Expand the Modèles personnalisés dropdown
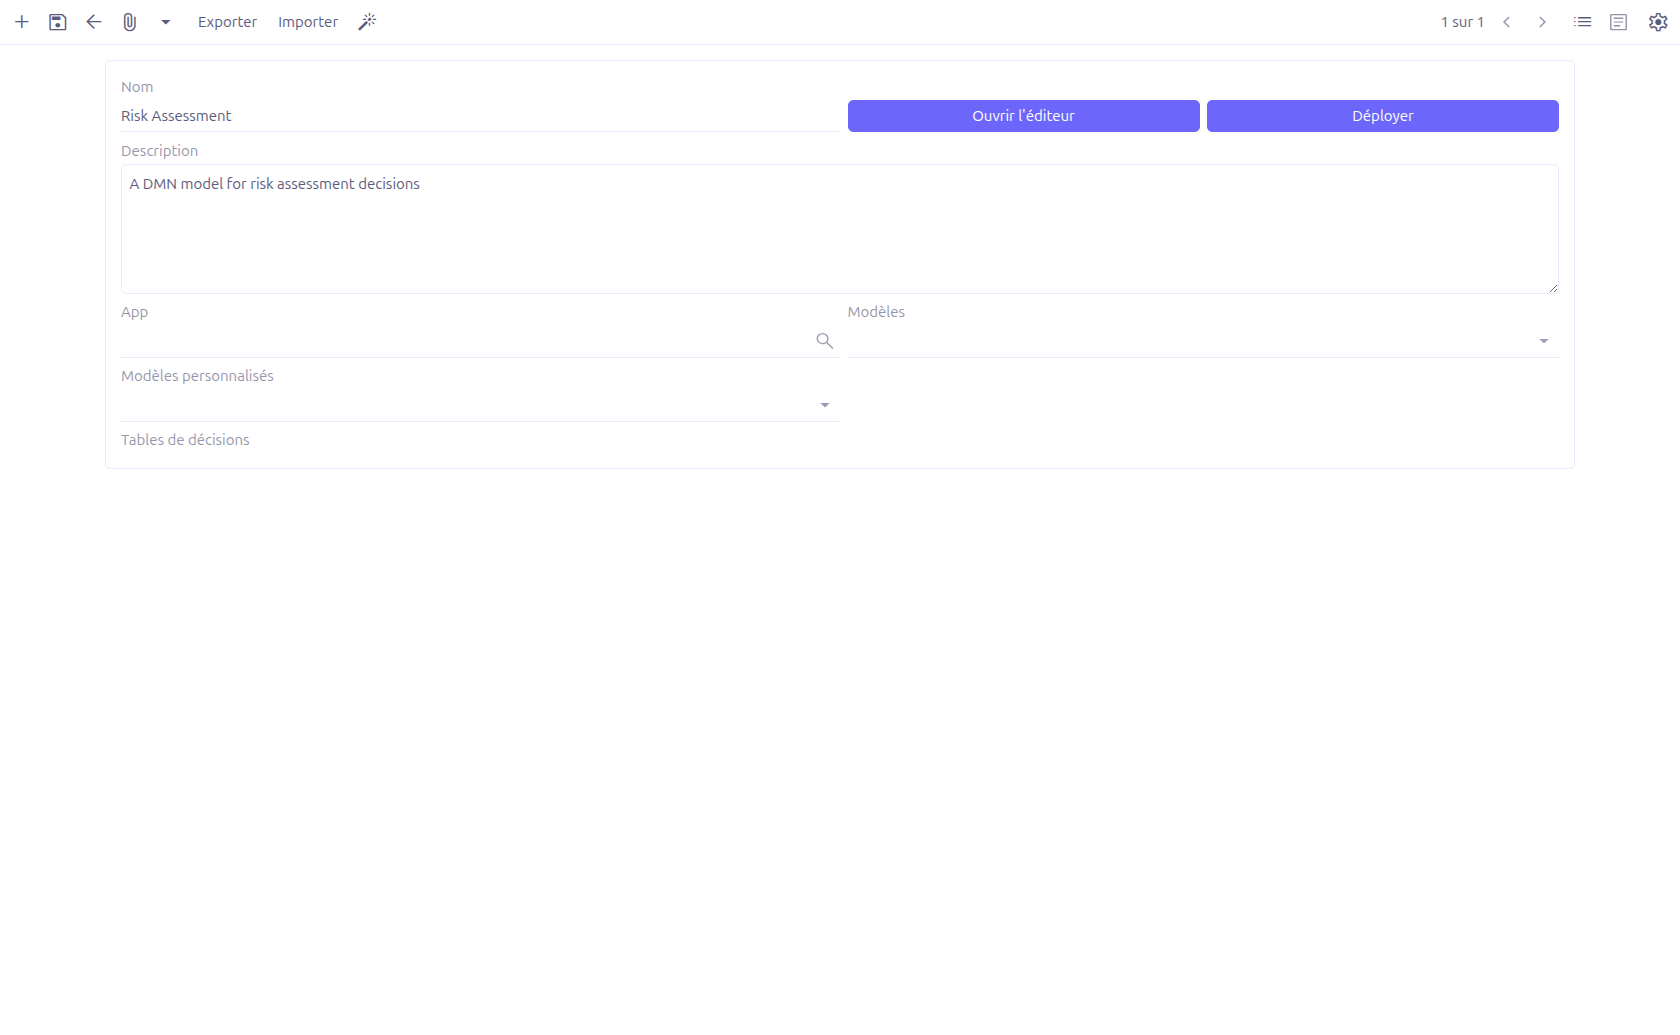 [x=824, y=404]
